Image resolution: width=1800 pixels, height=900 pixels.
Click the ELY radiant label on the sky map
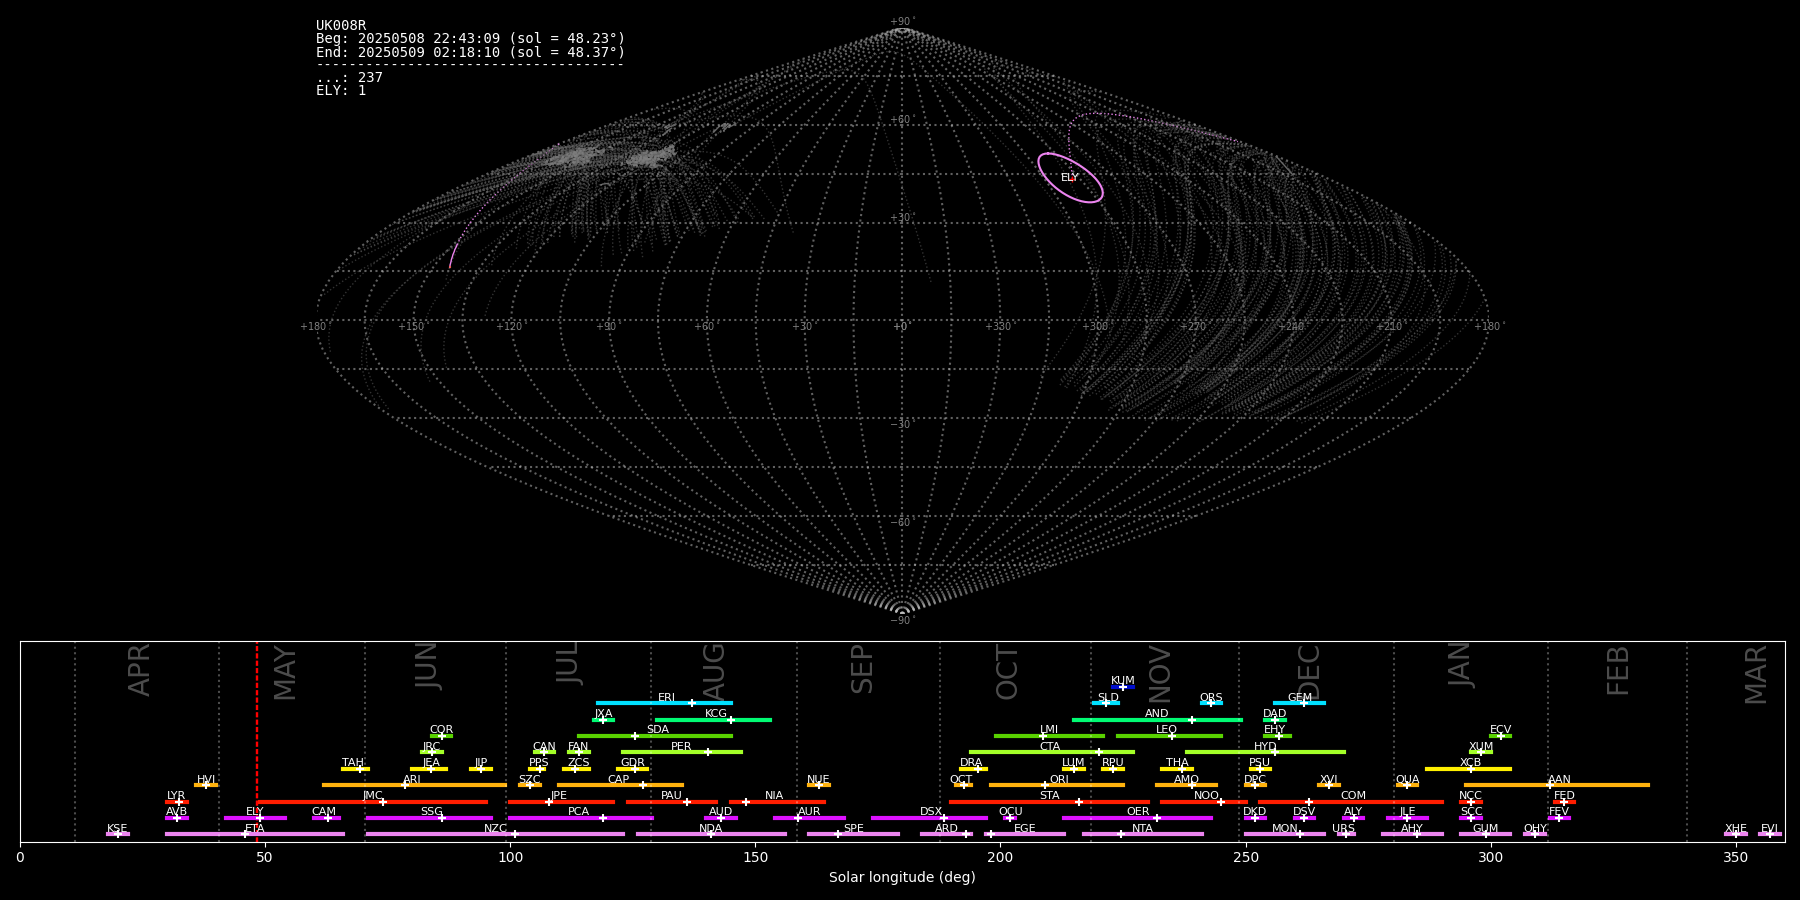coord(1070,177)
